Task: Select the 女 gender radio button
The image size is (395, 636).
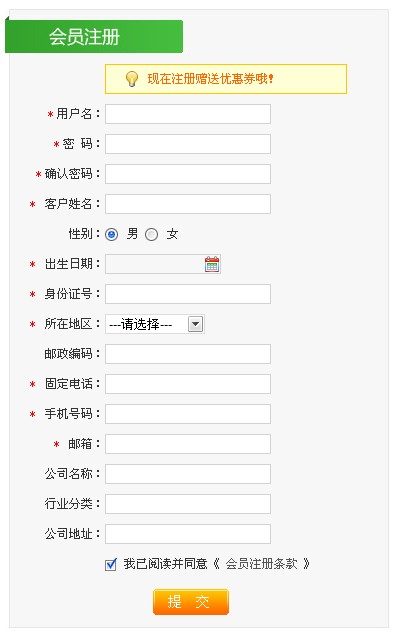Action: point(151,234)
